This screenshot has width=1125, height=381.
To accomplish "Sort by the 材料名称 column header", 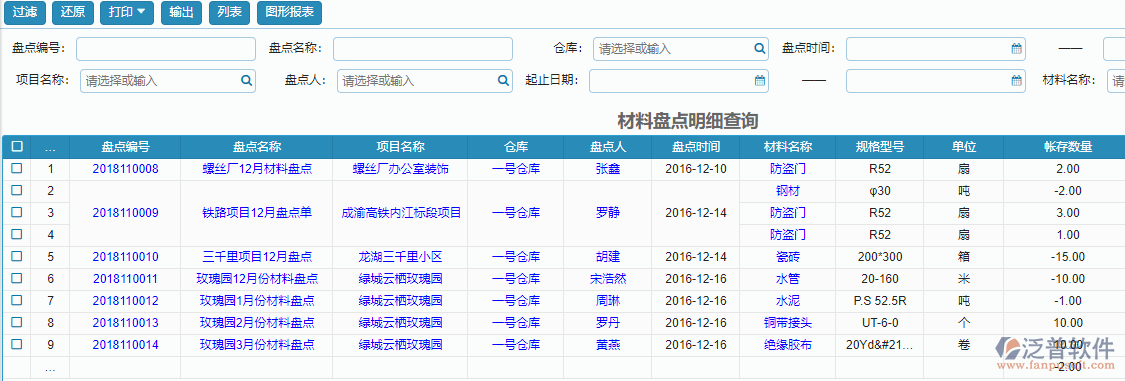I will coord(787,146).
